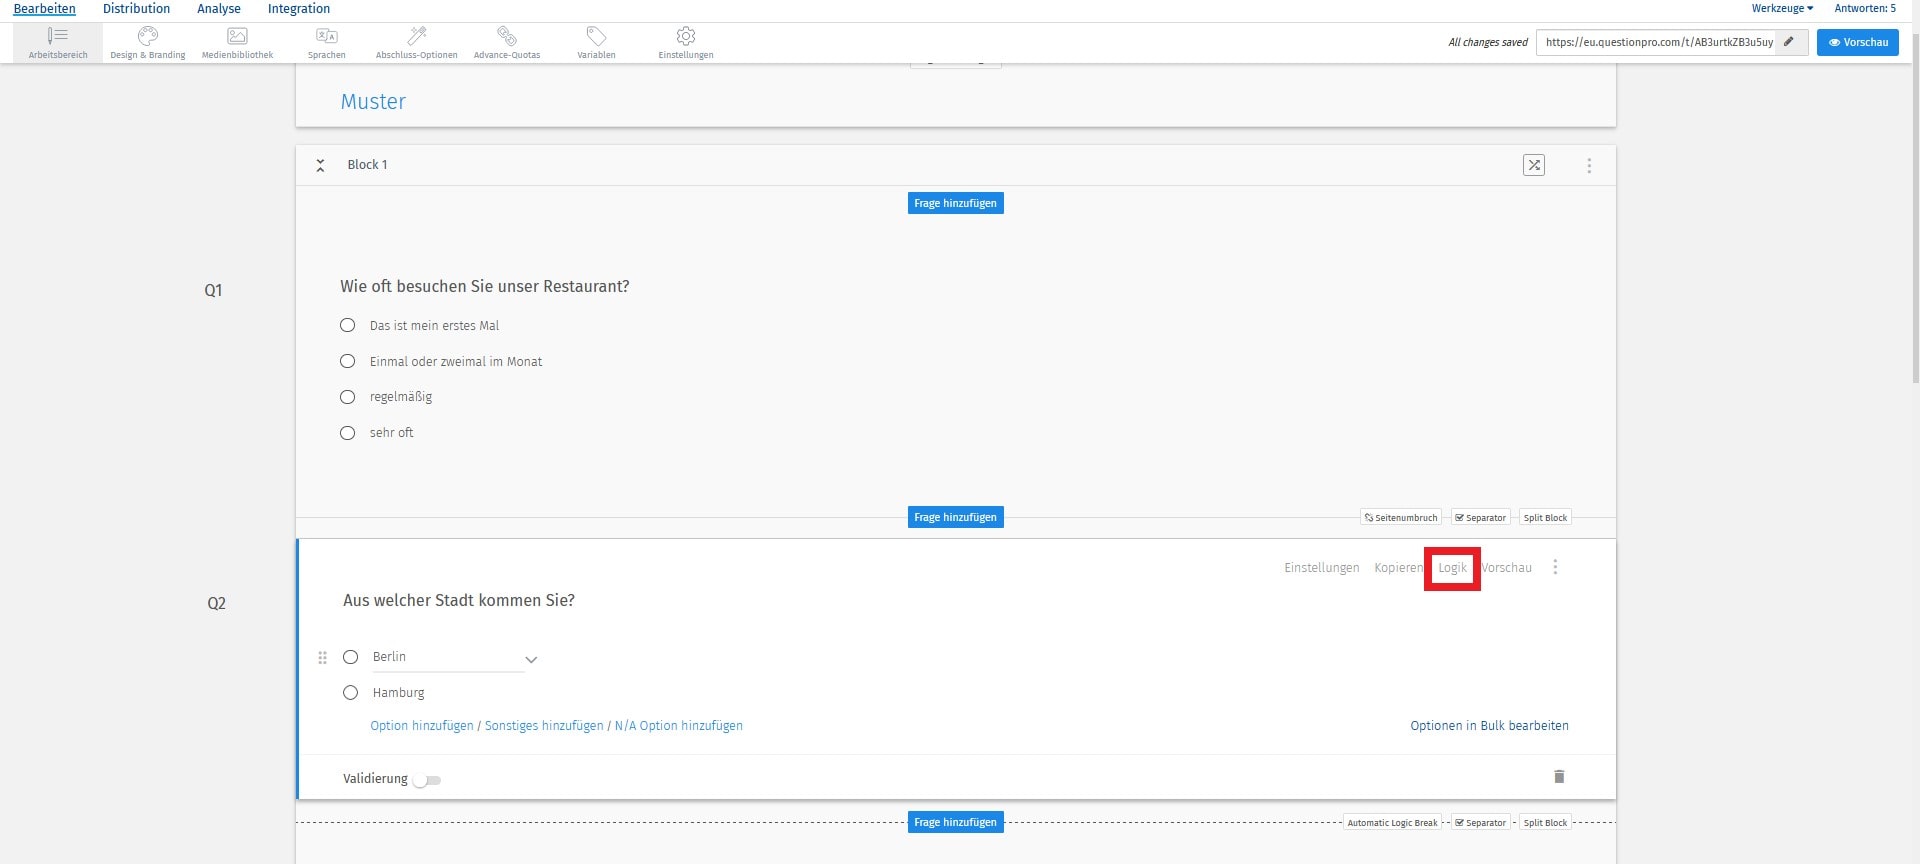Click the Block 1 randomize icon
This screenshot has width=1920, height=864.
click(x=1534, y=165)
